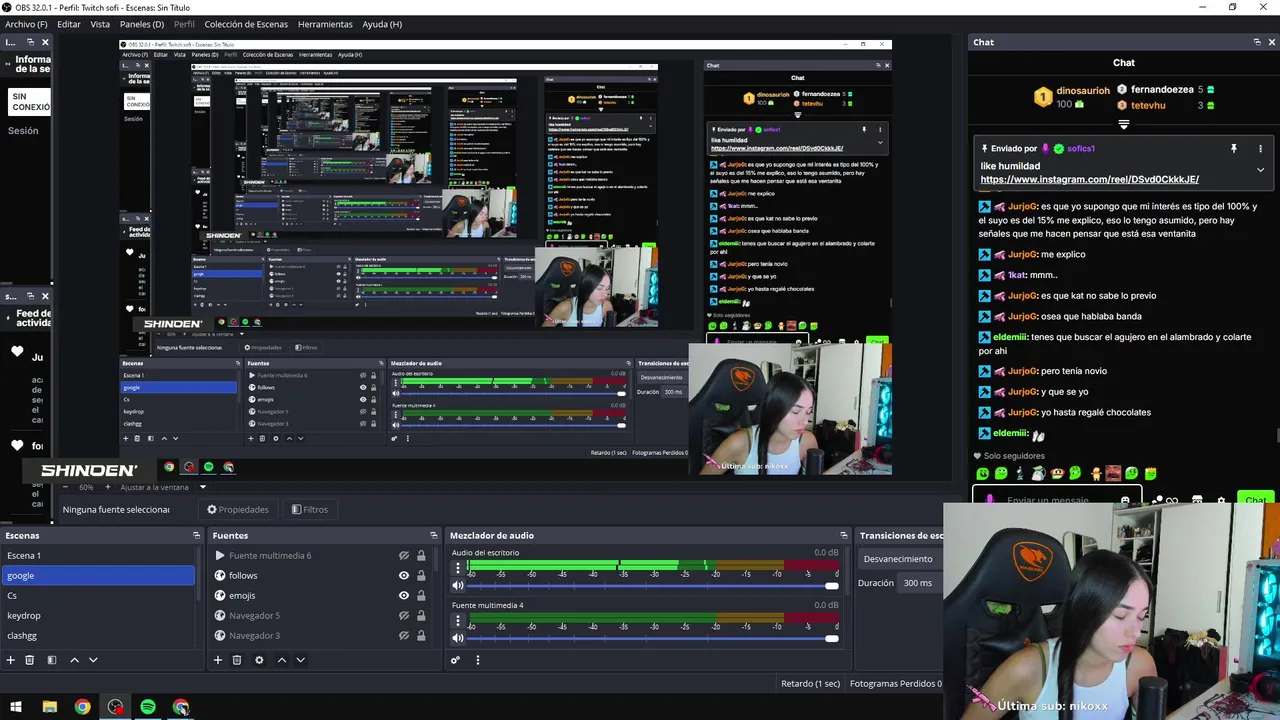
Task: Open Spotify from the Windows taskbar
Action: (x=148, y=707)
